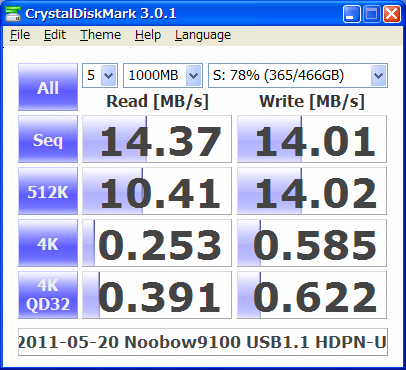Image resolution: width=406 pixels, height=370 pixels.
Task: Open the Language menu
Action: tap(203, 35)
